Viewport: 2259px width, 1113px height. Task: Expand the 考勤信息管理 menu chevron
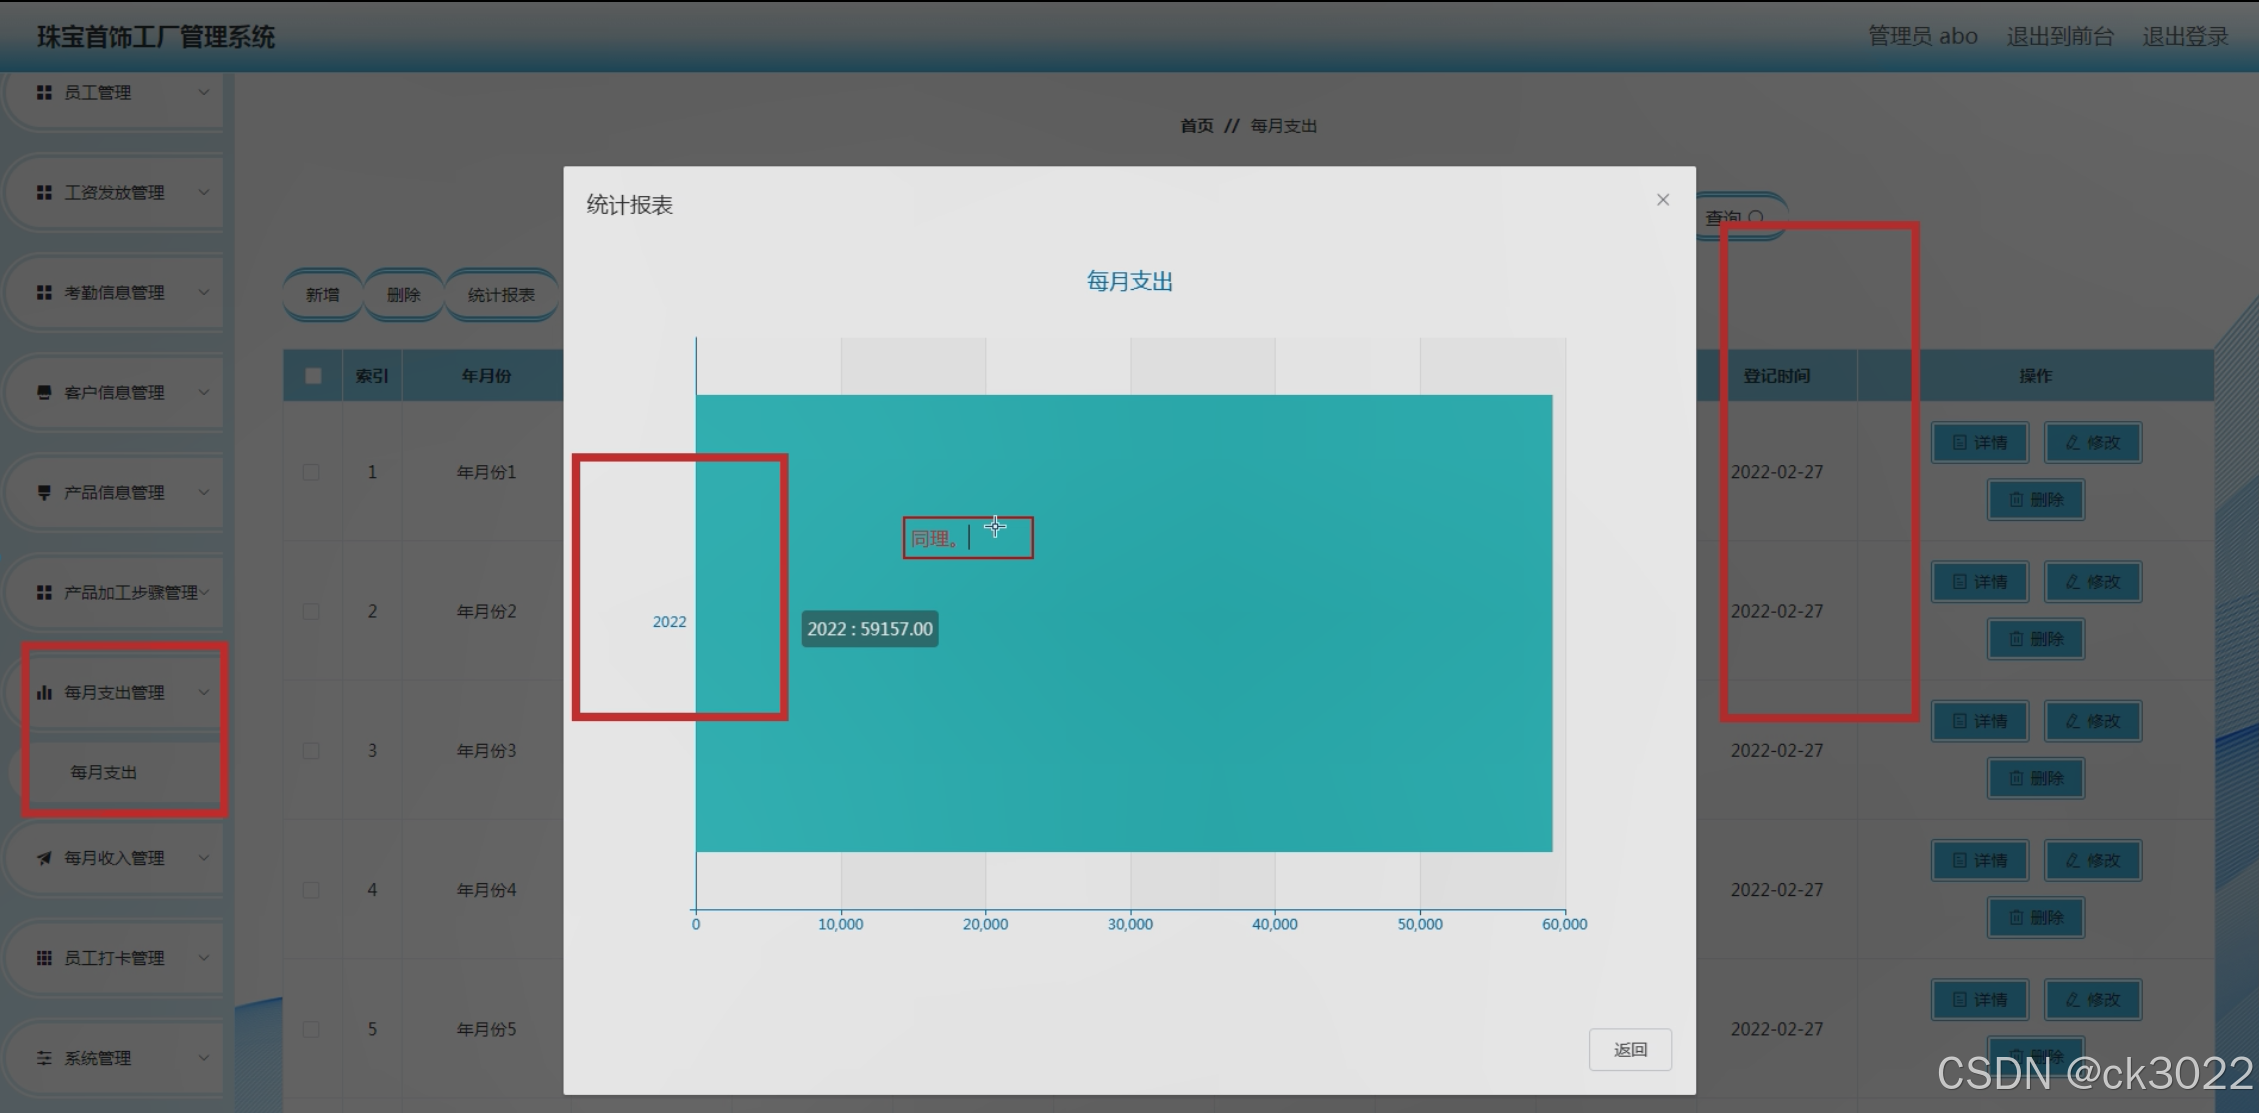203,292
